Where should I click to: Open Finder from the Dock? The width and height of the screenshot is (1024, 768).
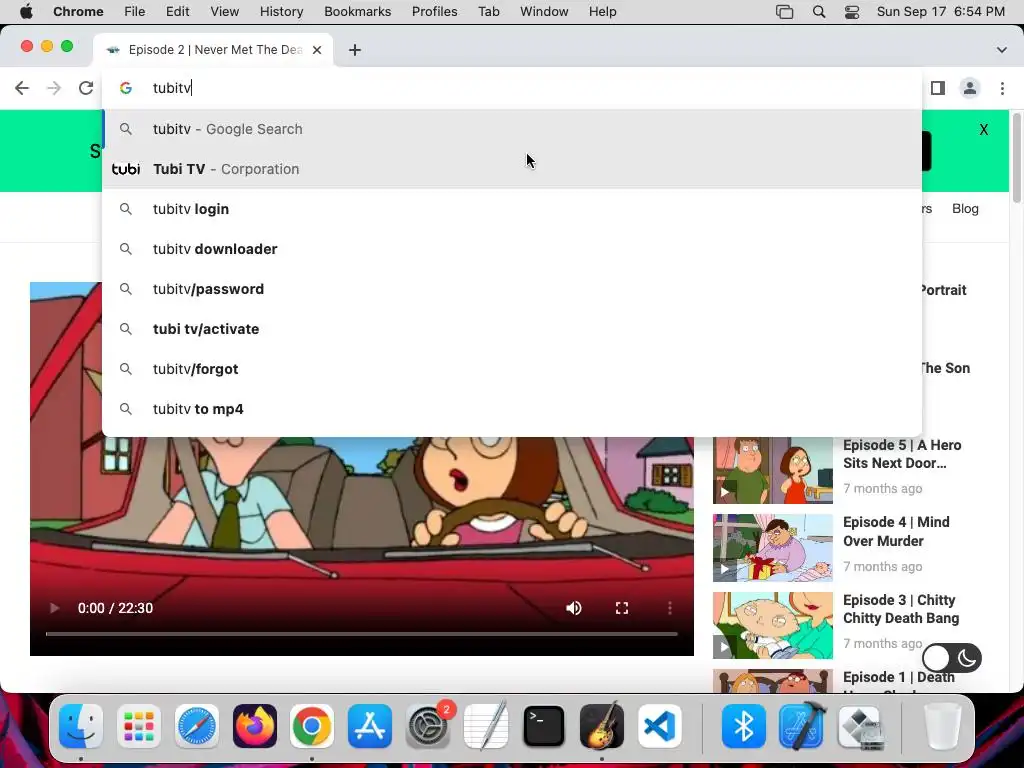pyautogui.click(x=81, y=726)
